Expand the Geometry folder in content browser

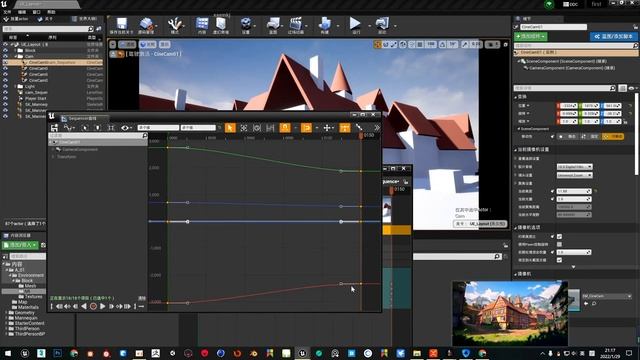7,313
